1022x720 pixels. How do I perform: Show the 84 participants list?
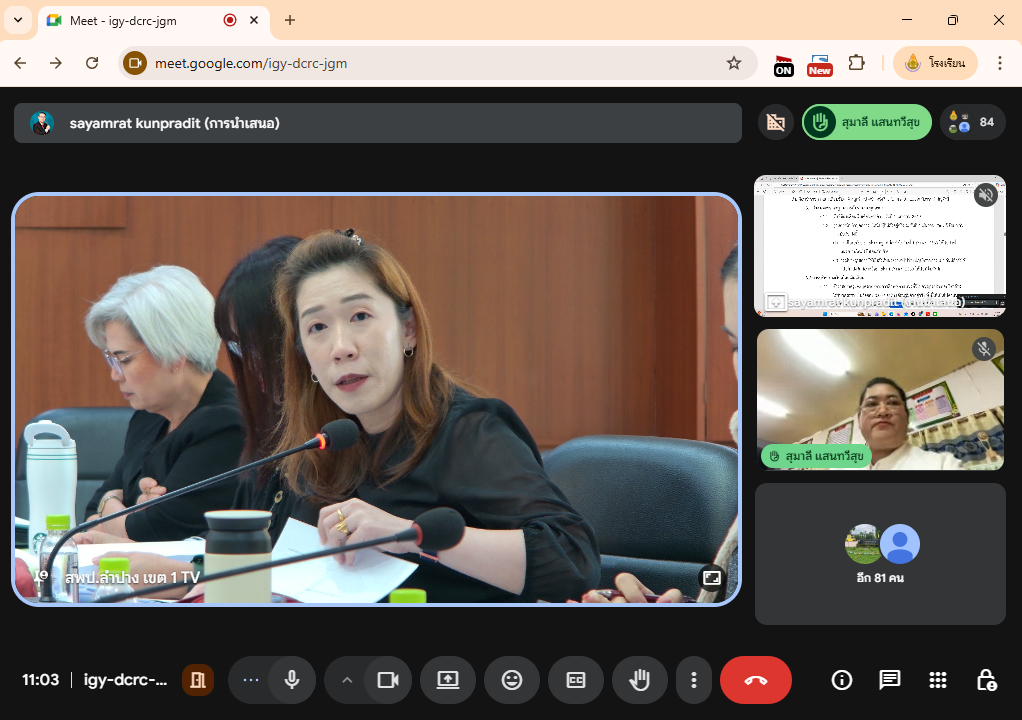973,122
